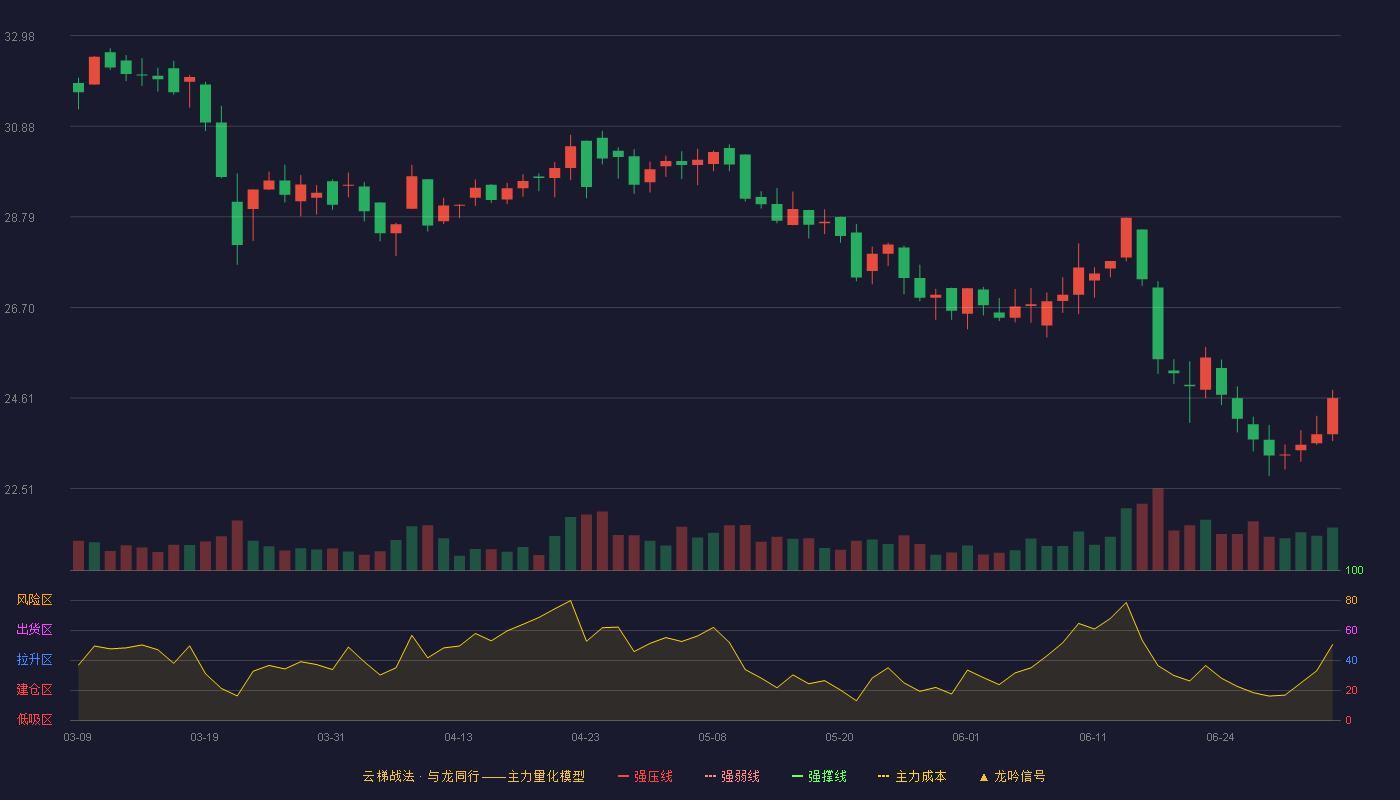The height and width of the screenshot is (800, 1400).
Task: Toggle the 龙吟信号 legend series
Action: click(x=1012, y=776)
